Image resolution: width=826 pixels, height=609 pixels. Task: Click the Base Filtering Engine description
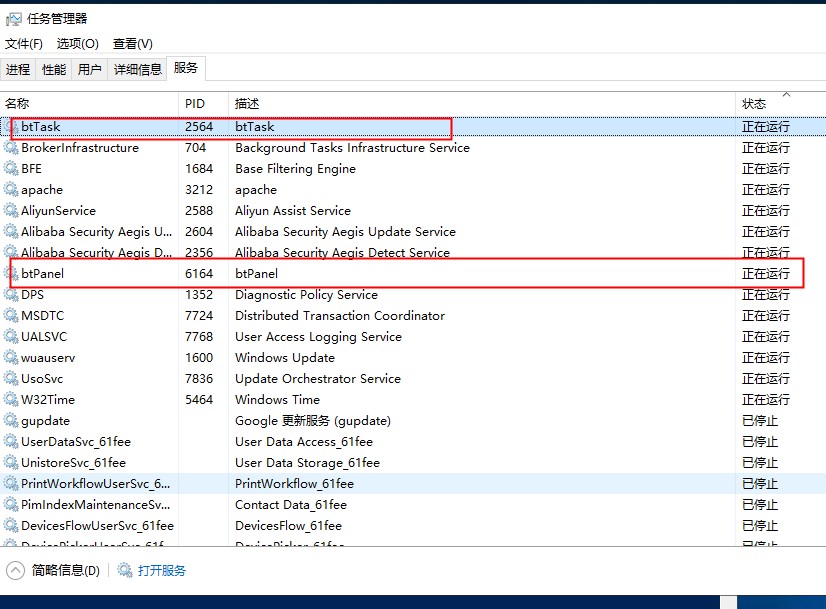point(296,169)
